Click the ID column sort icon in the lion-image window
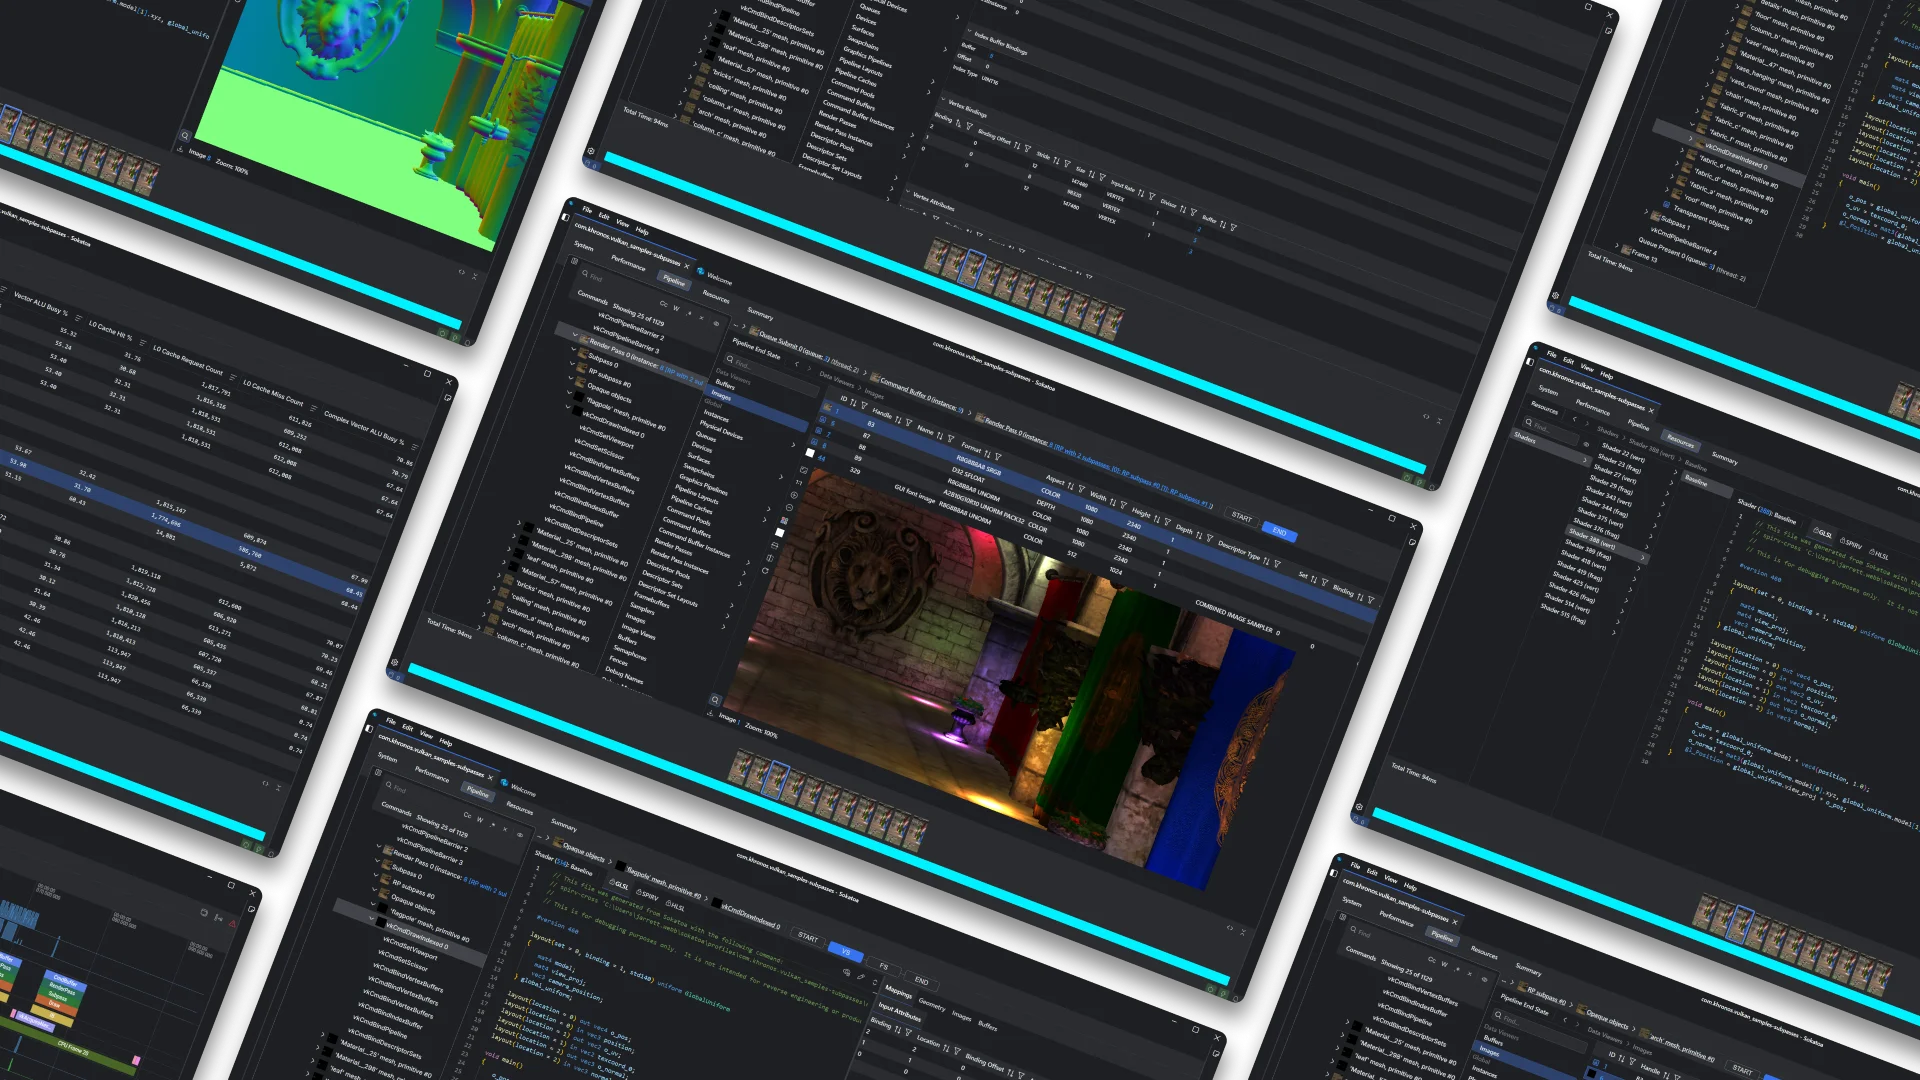This screenshot has width=1920, height=1080. (x=852, y=402)
